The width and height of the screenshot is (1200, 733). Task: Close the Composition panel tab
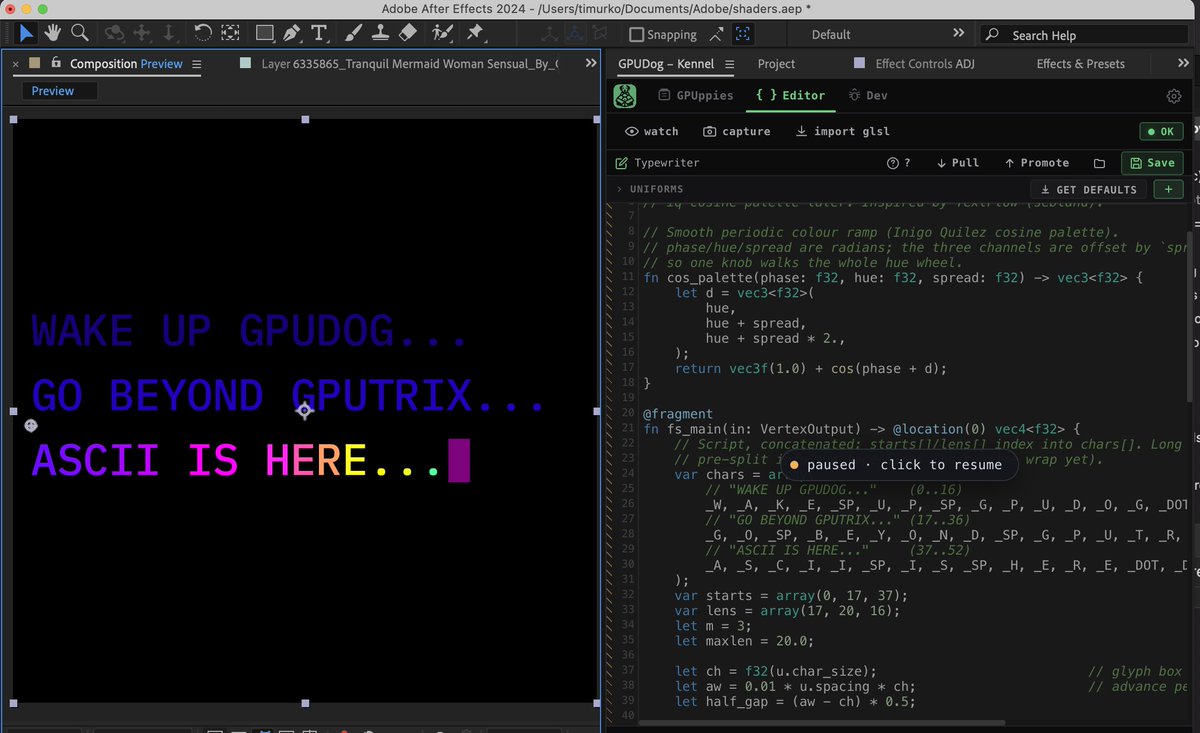pos(15,64)
